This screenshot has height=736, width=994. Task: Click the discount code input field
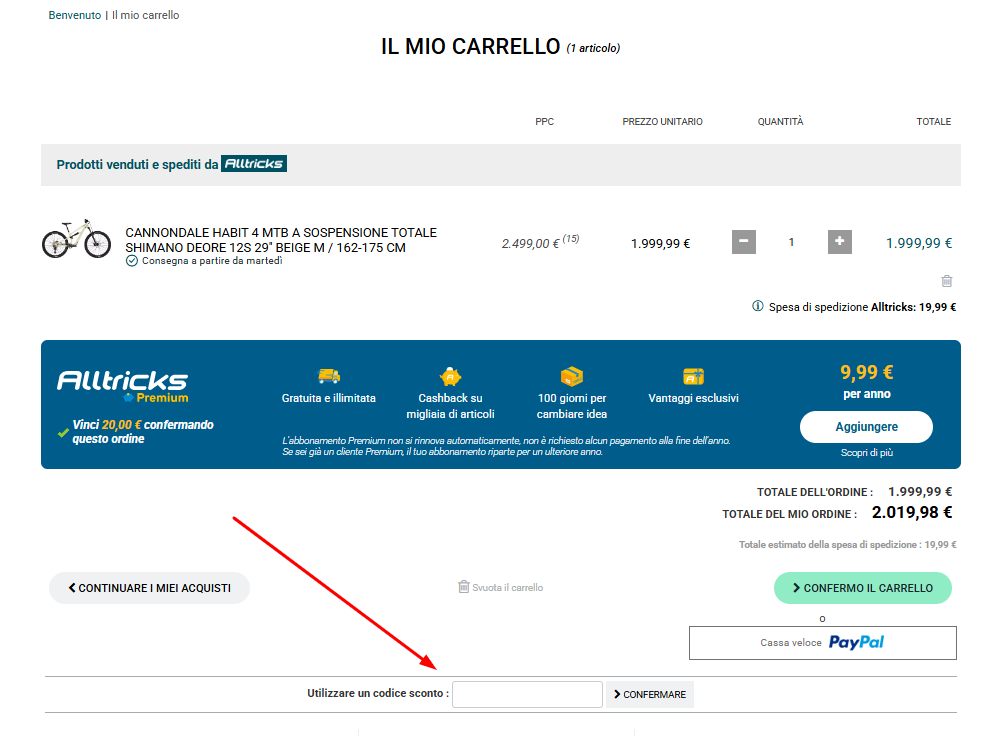pyautogui.click(x=527, y=694)
